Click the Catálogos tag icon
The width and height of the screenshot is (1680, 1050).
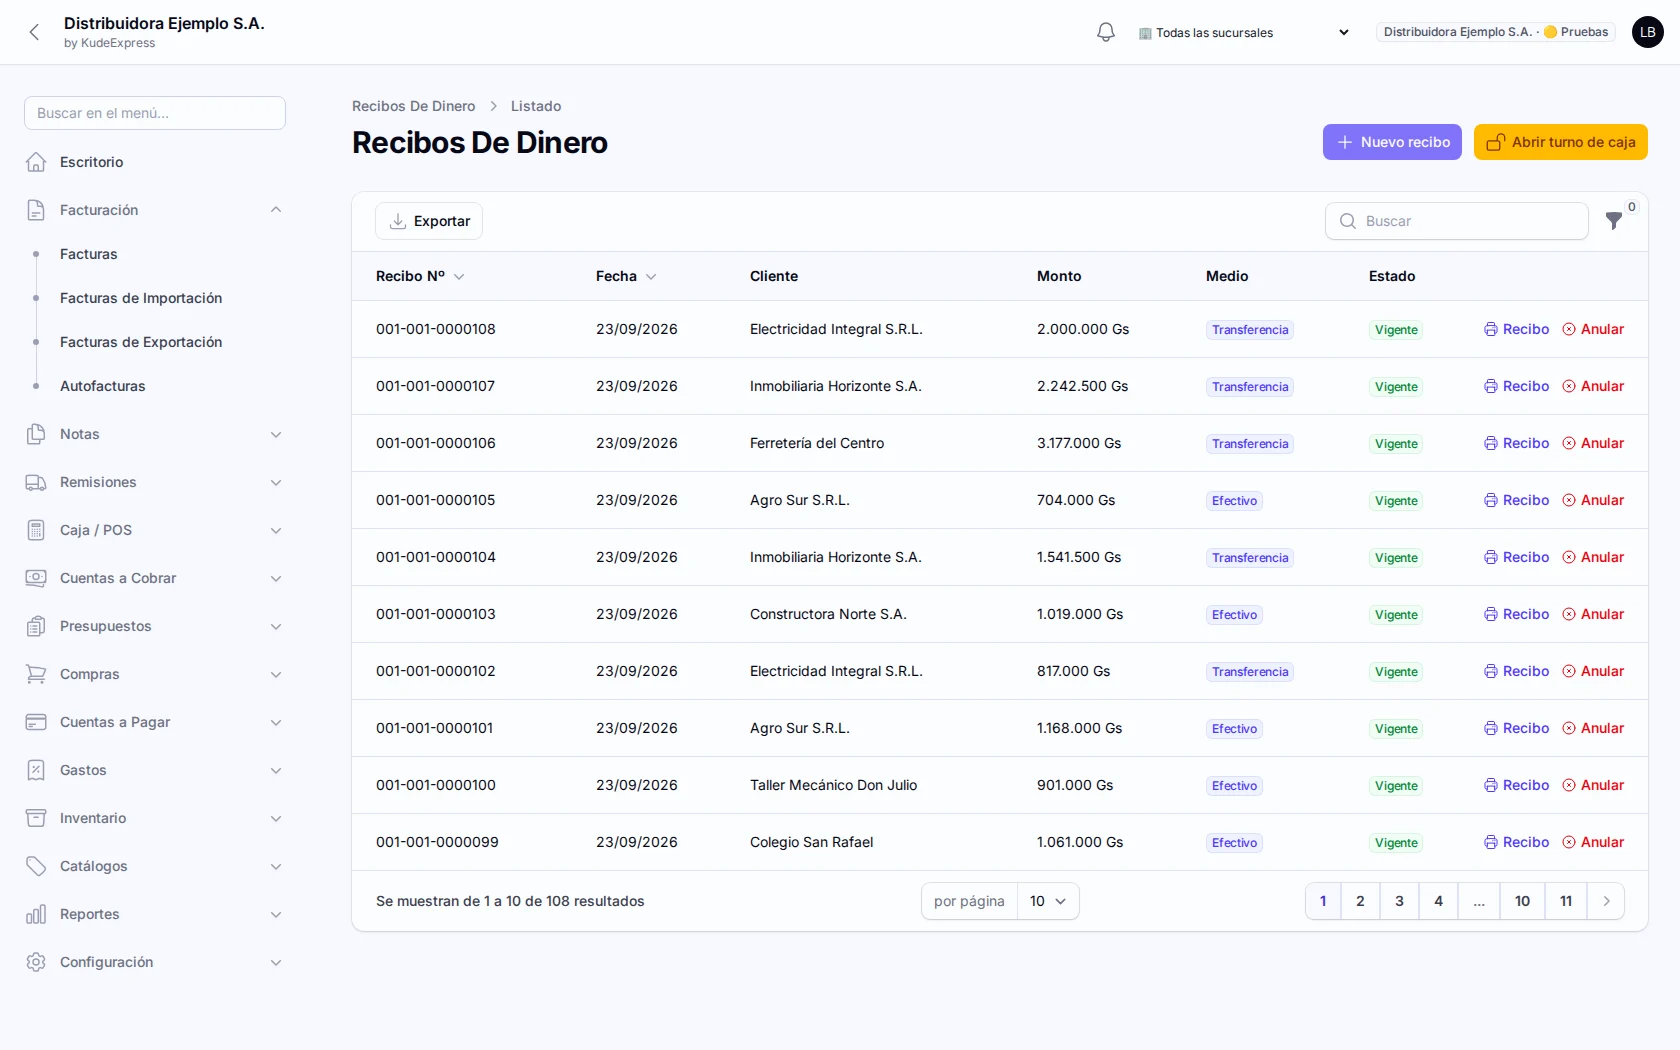pos(36,866)
